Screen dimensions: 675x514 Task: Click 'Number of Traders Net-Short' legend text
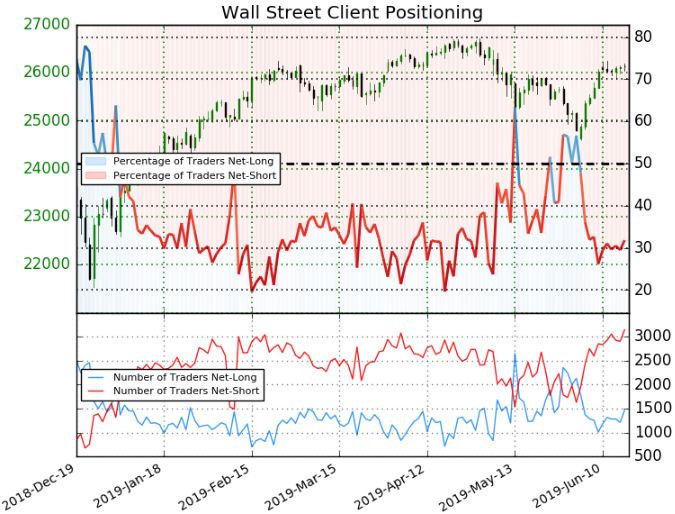tap(186, 391)
